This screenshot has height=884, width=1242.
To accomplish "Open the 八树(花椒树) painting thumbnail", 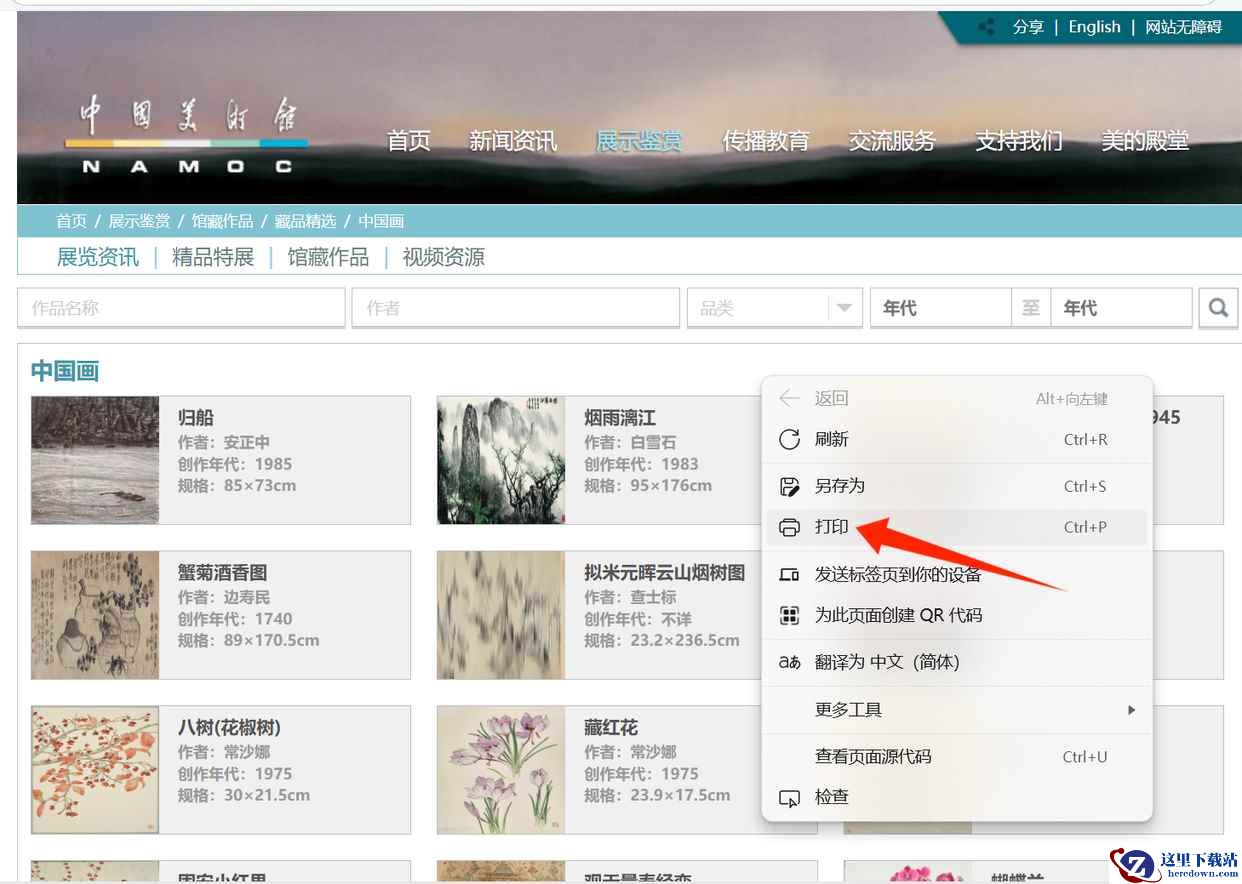I will [x=95, y=770].
